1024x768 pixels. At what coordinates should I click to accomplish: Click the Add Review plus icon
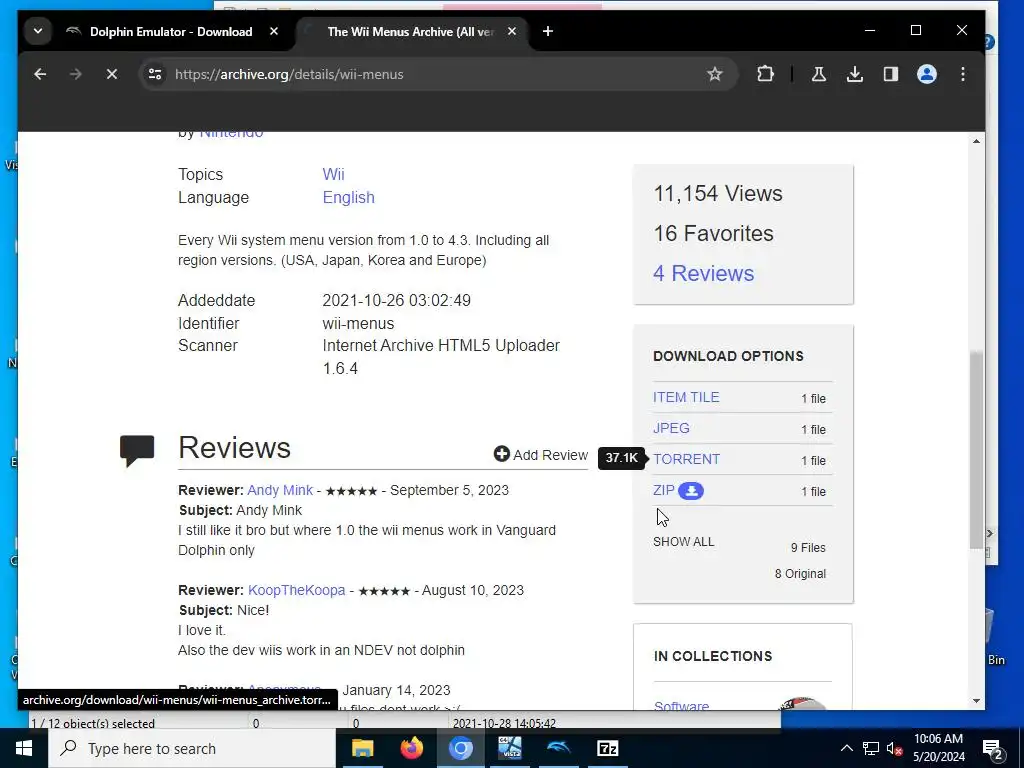pyautogui.click(x=502, y=455)
